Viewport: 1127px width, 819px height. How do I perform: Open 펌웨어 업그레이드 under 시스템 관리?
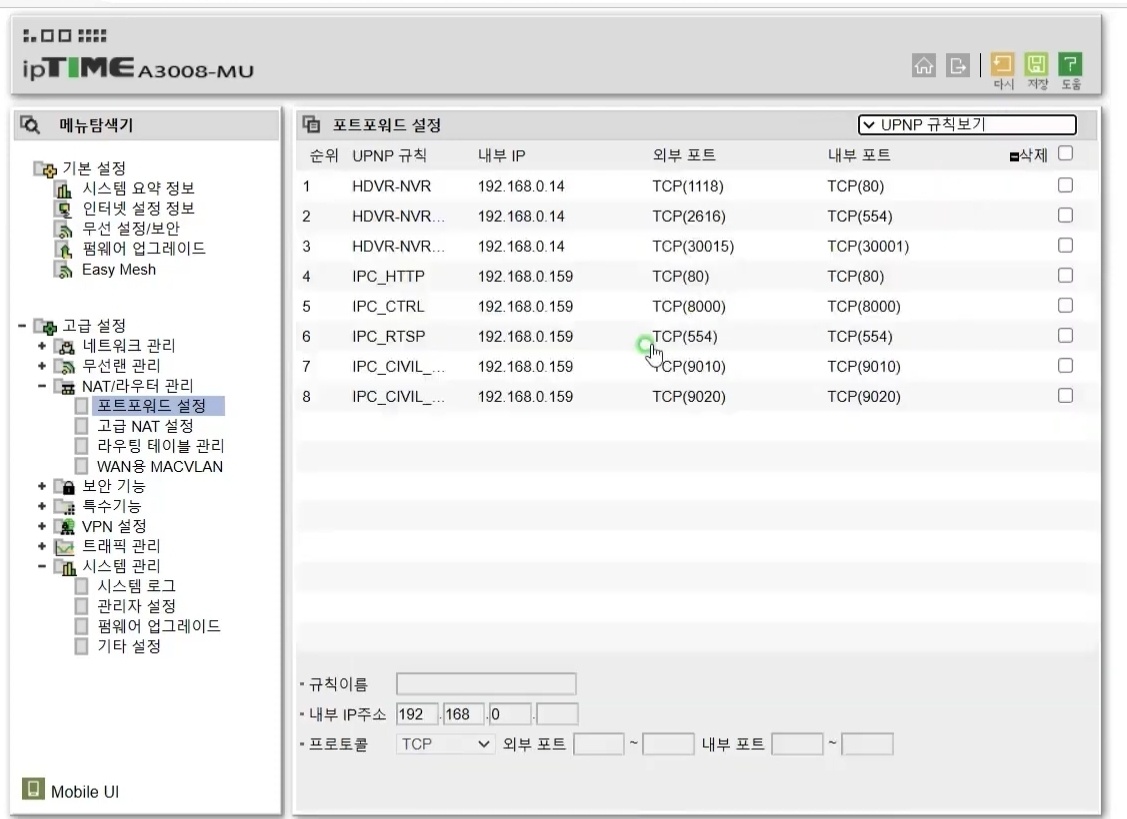pyautogui.click(x=159, y=626)
